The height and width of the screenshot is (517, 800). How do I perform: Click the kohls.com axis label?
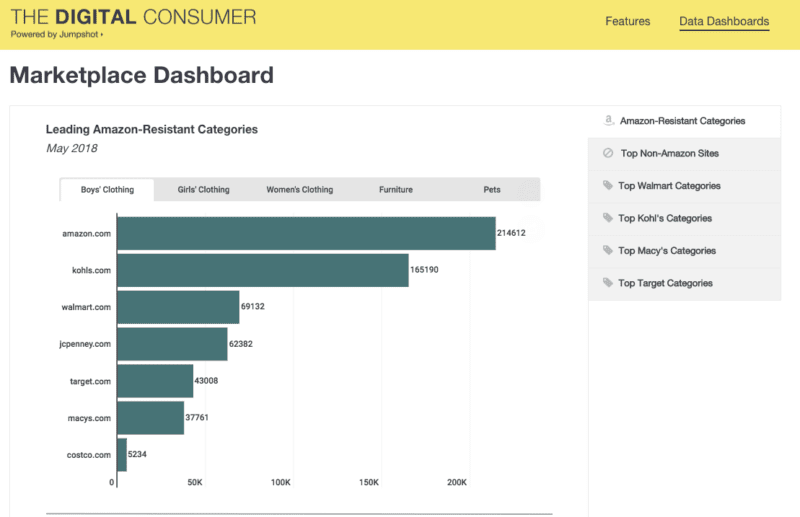tap(91, 270)
